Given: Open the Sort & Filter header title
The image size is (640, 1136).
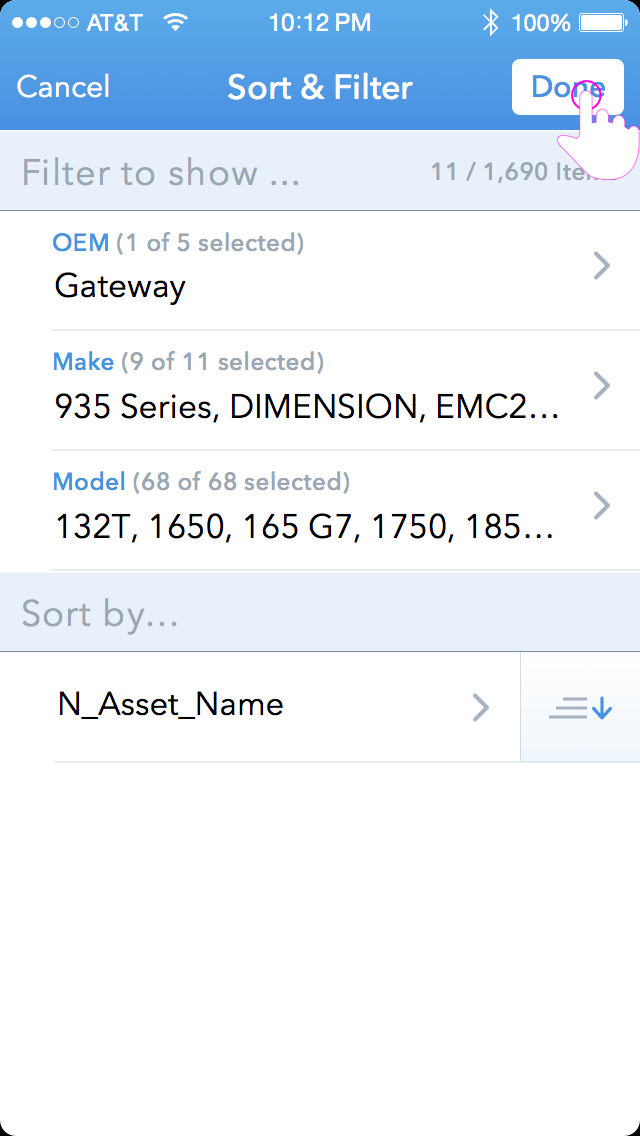Looking at the screenshot, I should 320,87.
